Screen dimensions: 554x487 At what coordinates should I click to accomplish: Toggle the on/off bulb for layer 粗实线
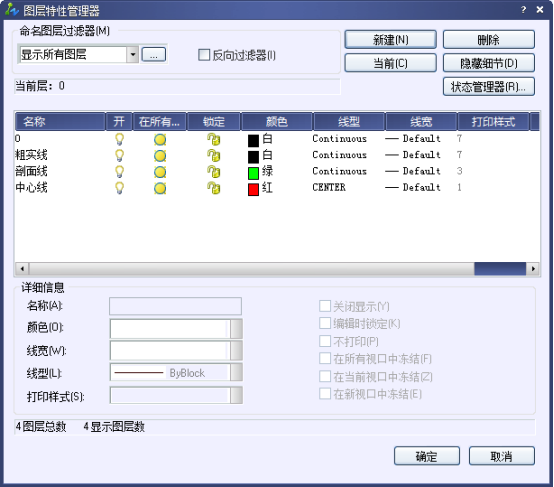pyautogui.click(x=120, y=156)
